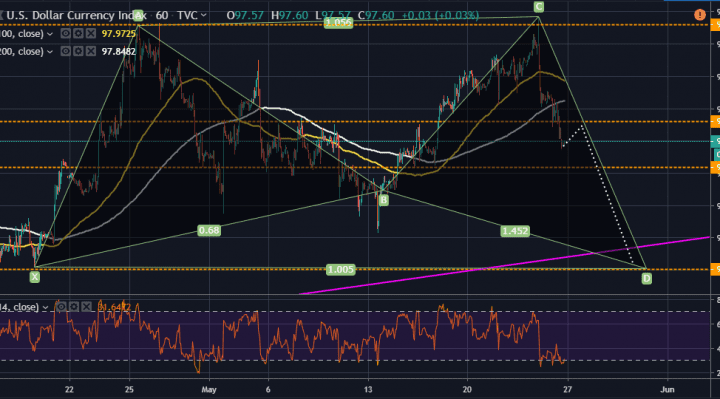Expand the RSI indicator dropdown arrow
720x399 pixels.
pyautogui.click(x=45, y=307)
